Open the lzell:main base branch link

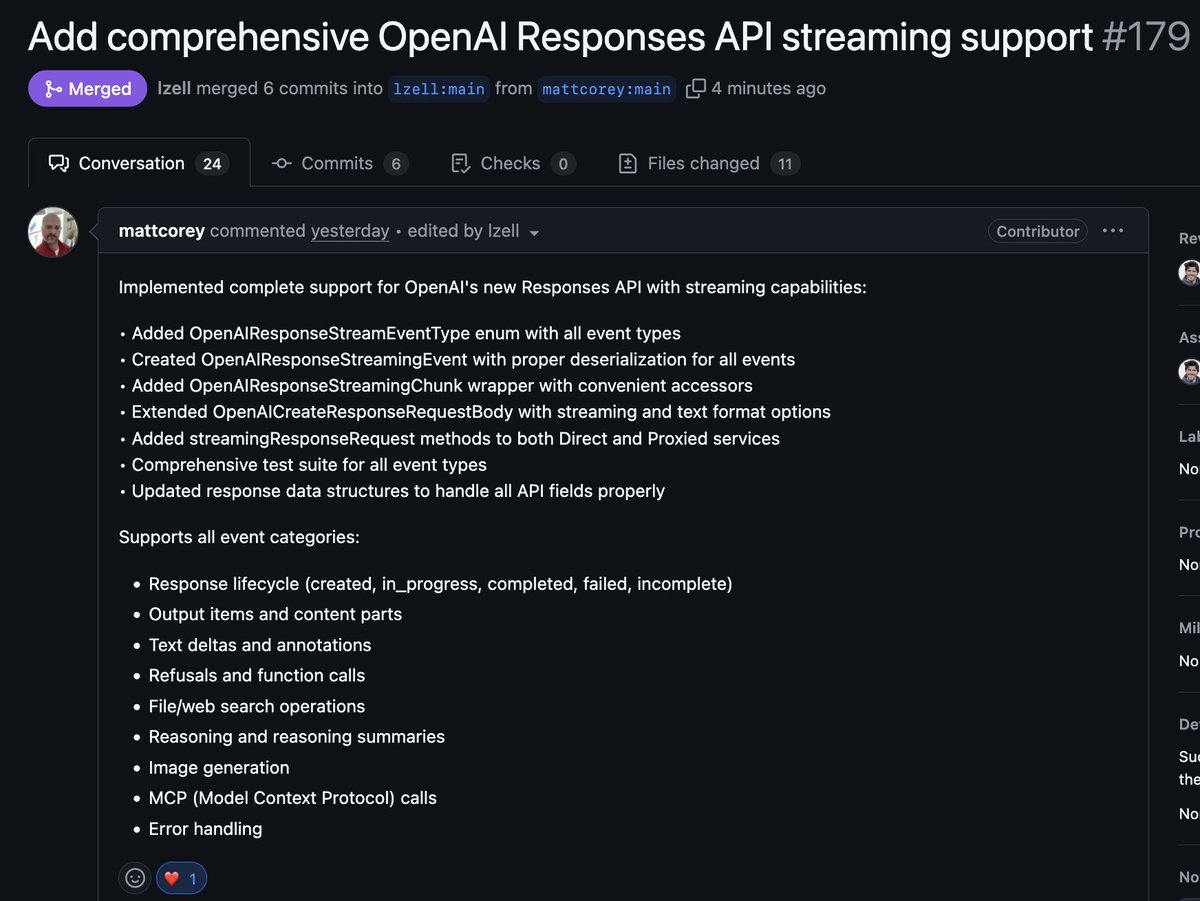(x=439, y=89)
